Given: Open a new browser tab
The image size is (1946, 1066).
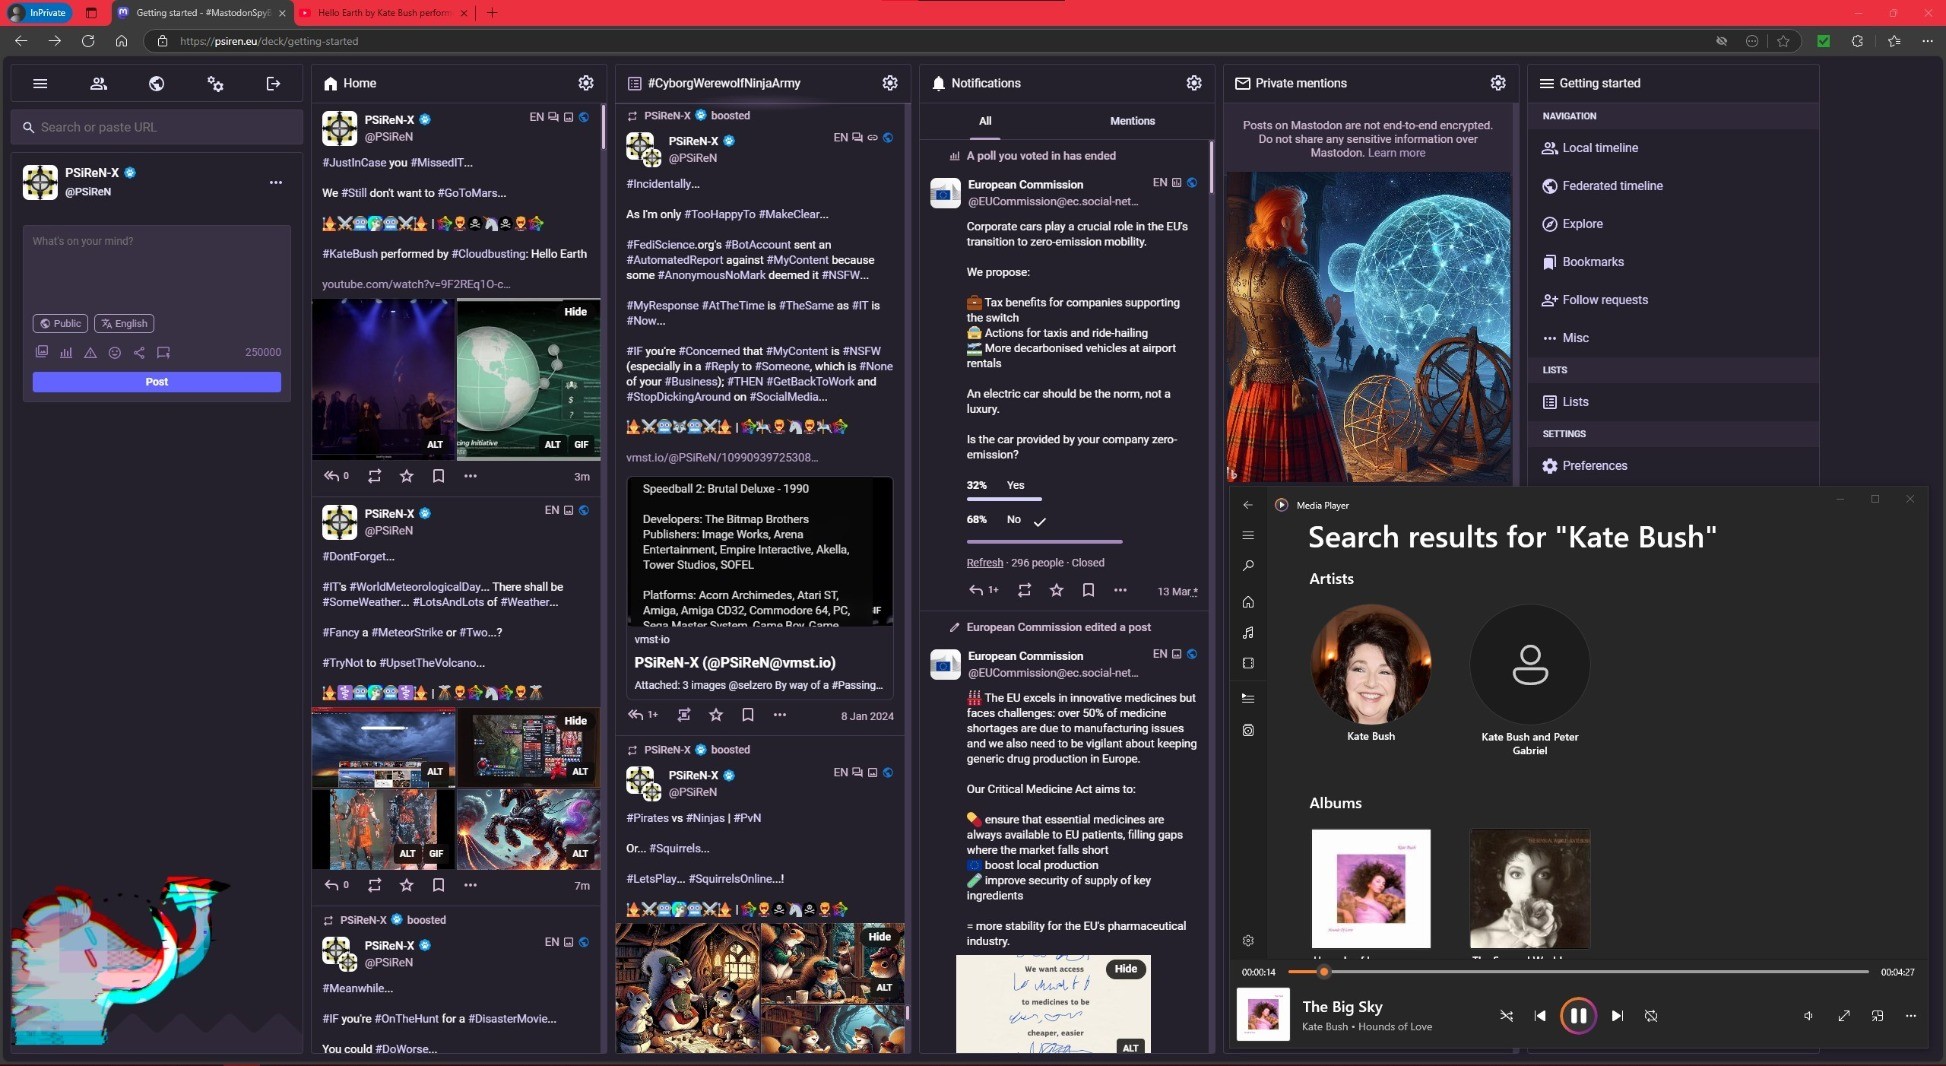Looking at the screenshot, I should pos(491,13).
